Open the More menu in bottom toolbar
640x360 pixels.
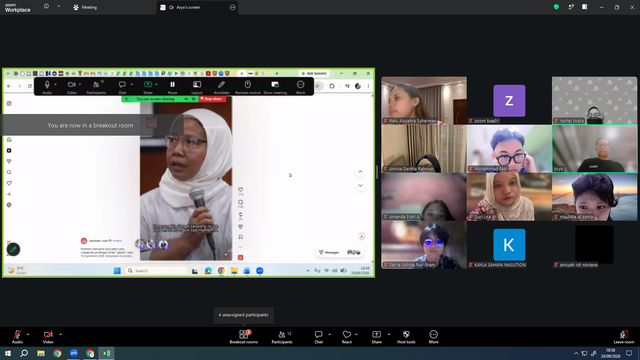click(x=433, y=337)
